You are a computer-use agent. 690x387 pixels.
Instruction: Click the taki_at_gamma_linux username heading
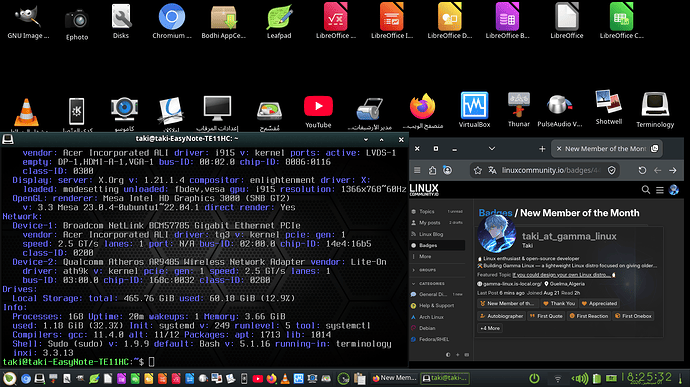coord(569,236)
